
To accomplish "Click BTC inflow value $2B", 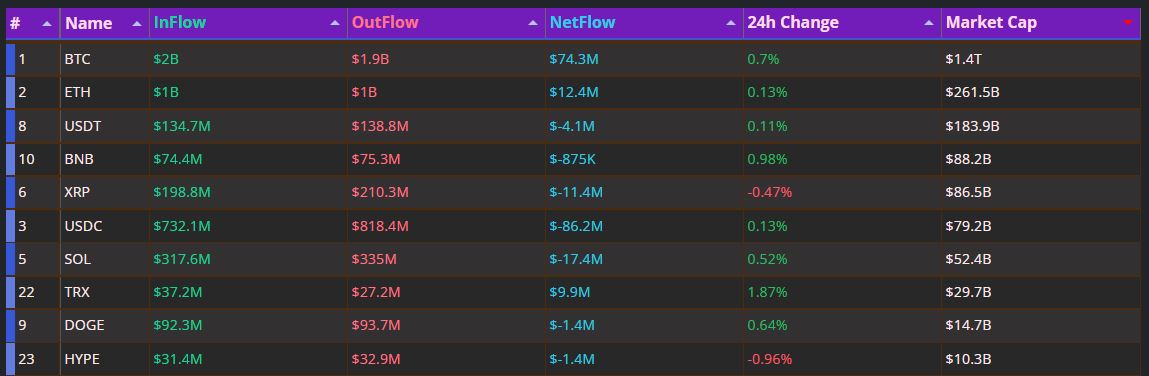I will [x=166, y=59].
